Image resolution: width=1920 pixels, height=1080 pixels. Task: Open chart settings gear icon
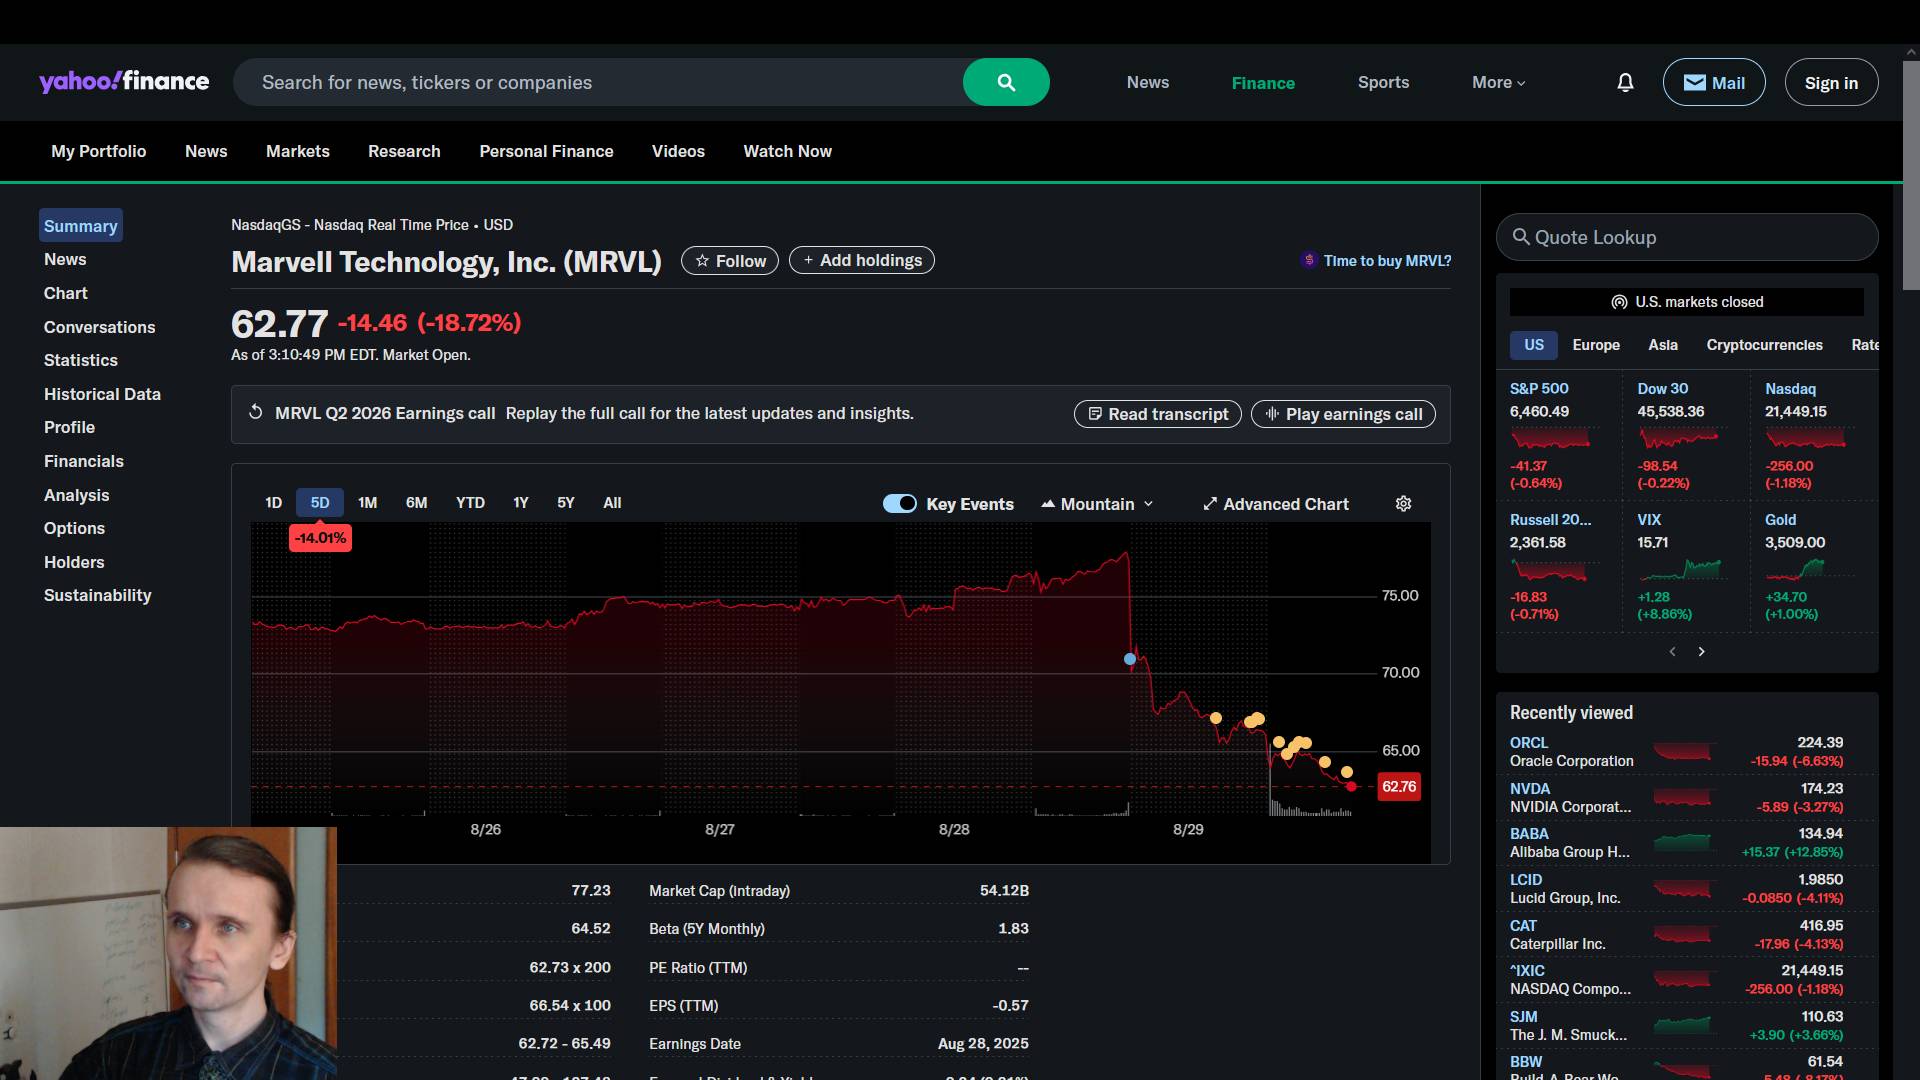tap(1403, 504)
